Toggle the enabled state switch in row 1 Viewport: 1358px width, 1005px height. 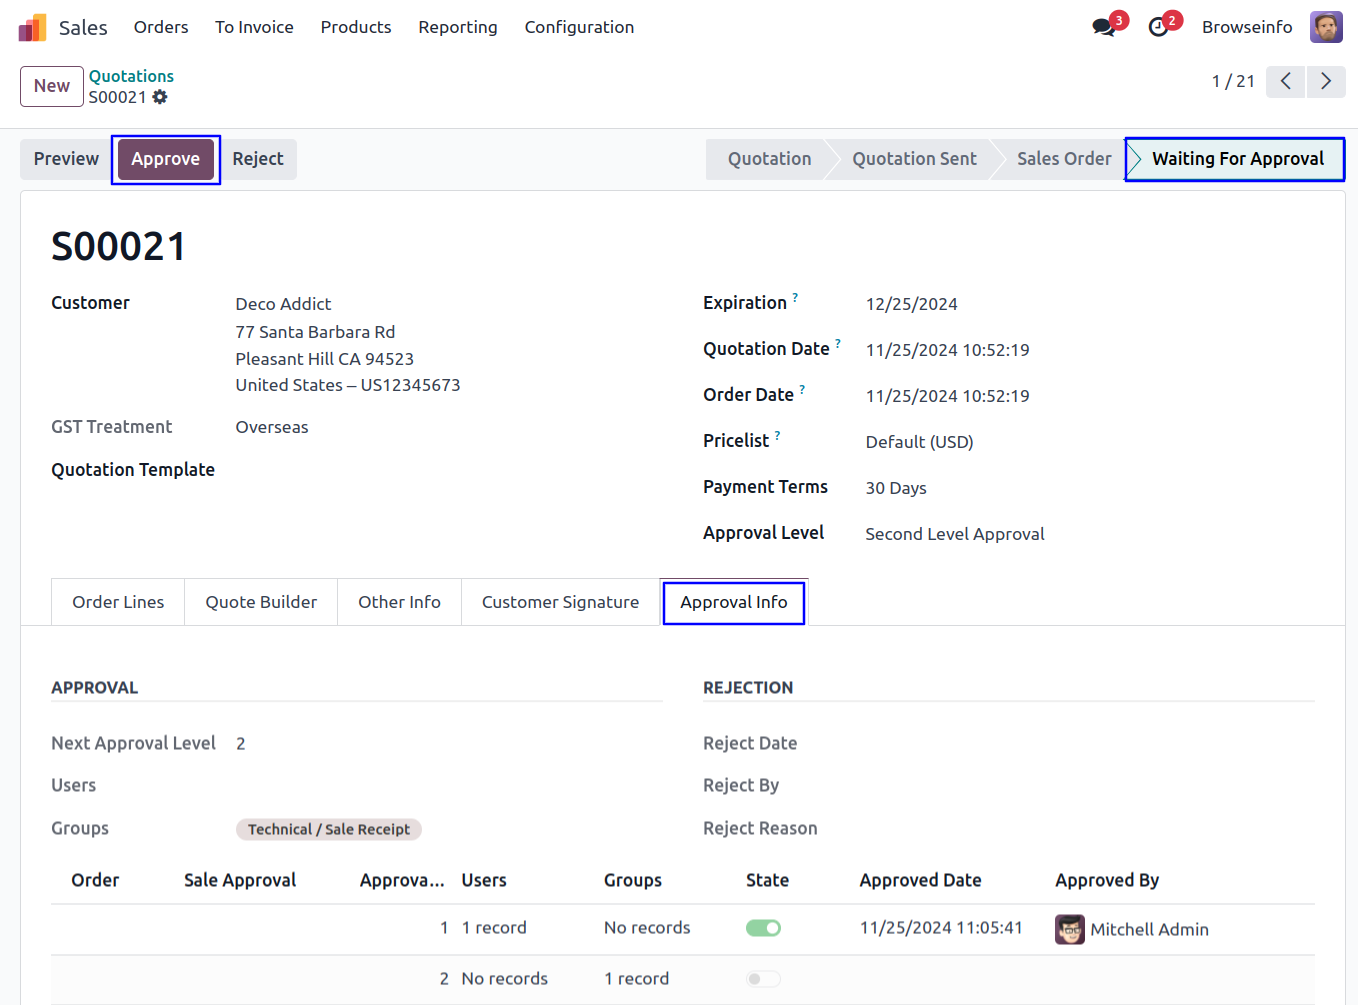tap(763, 928)
